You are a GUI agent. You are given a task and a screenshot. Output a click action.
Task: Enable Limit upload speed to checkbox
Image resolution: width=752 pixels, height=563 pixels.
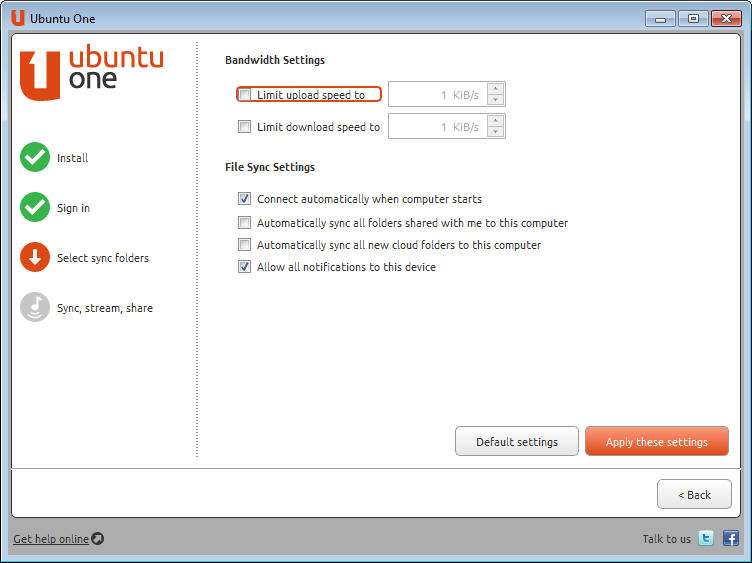pyautogui.click(x=244, y=94)
